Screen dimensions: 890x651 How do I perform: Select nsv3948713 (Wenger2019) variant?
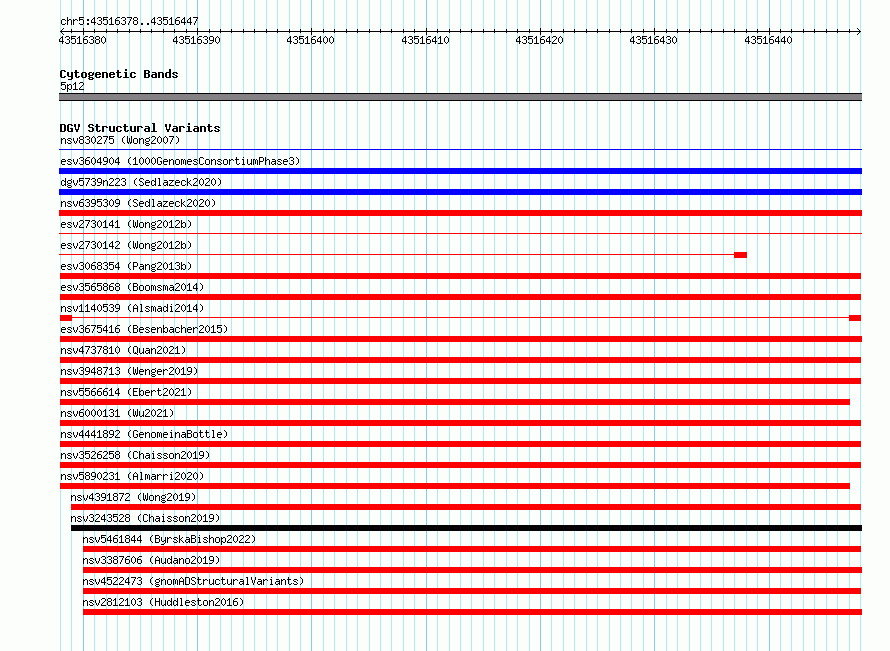[129, 371]
